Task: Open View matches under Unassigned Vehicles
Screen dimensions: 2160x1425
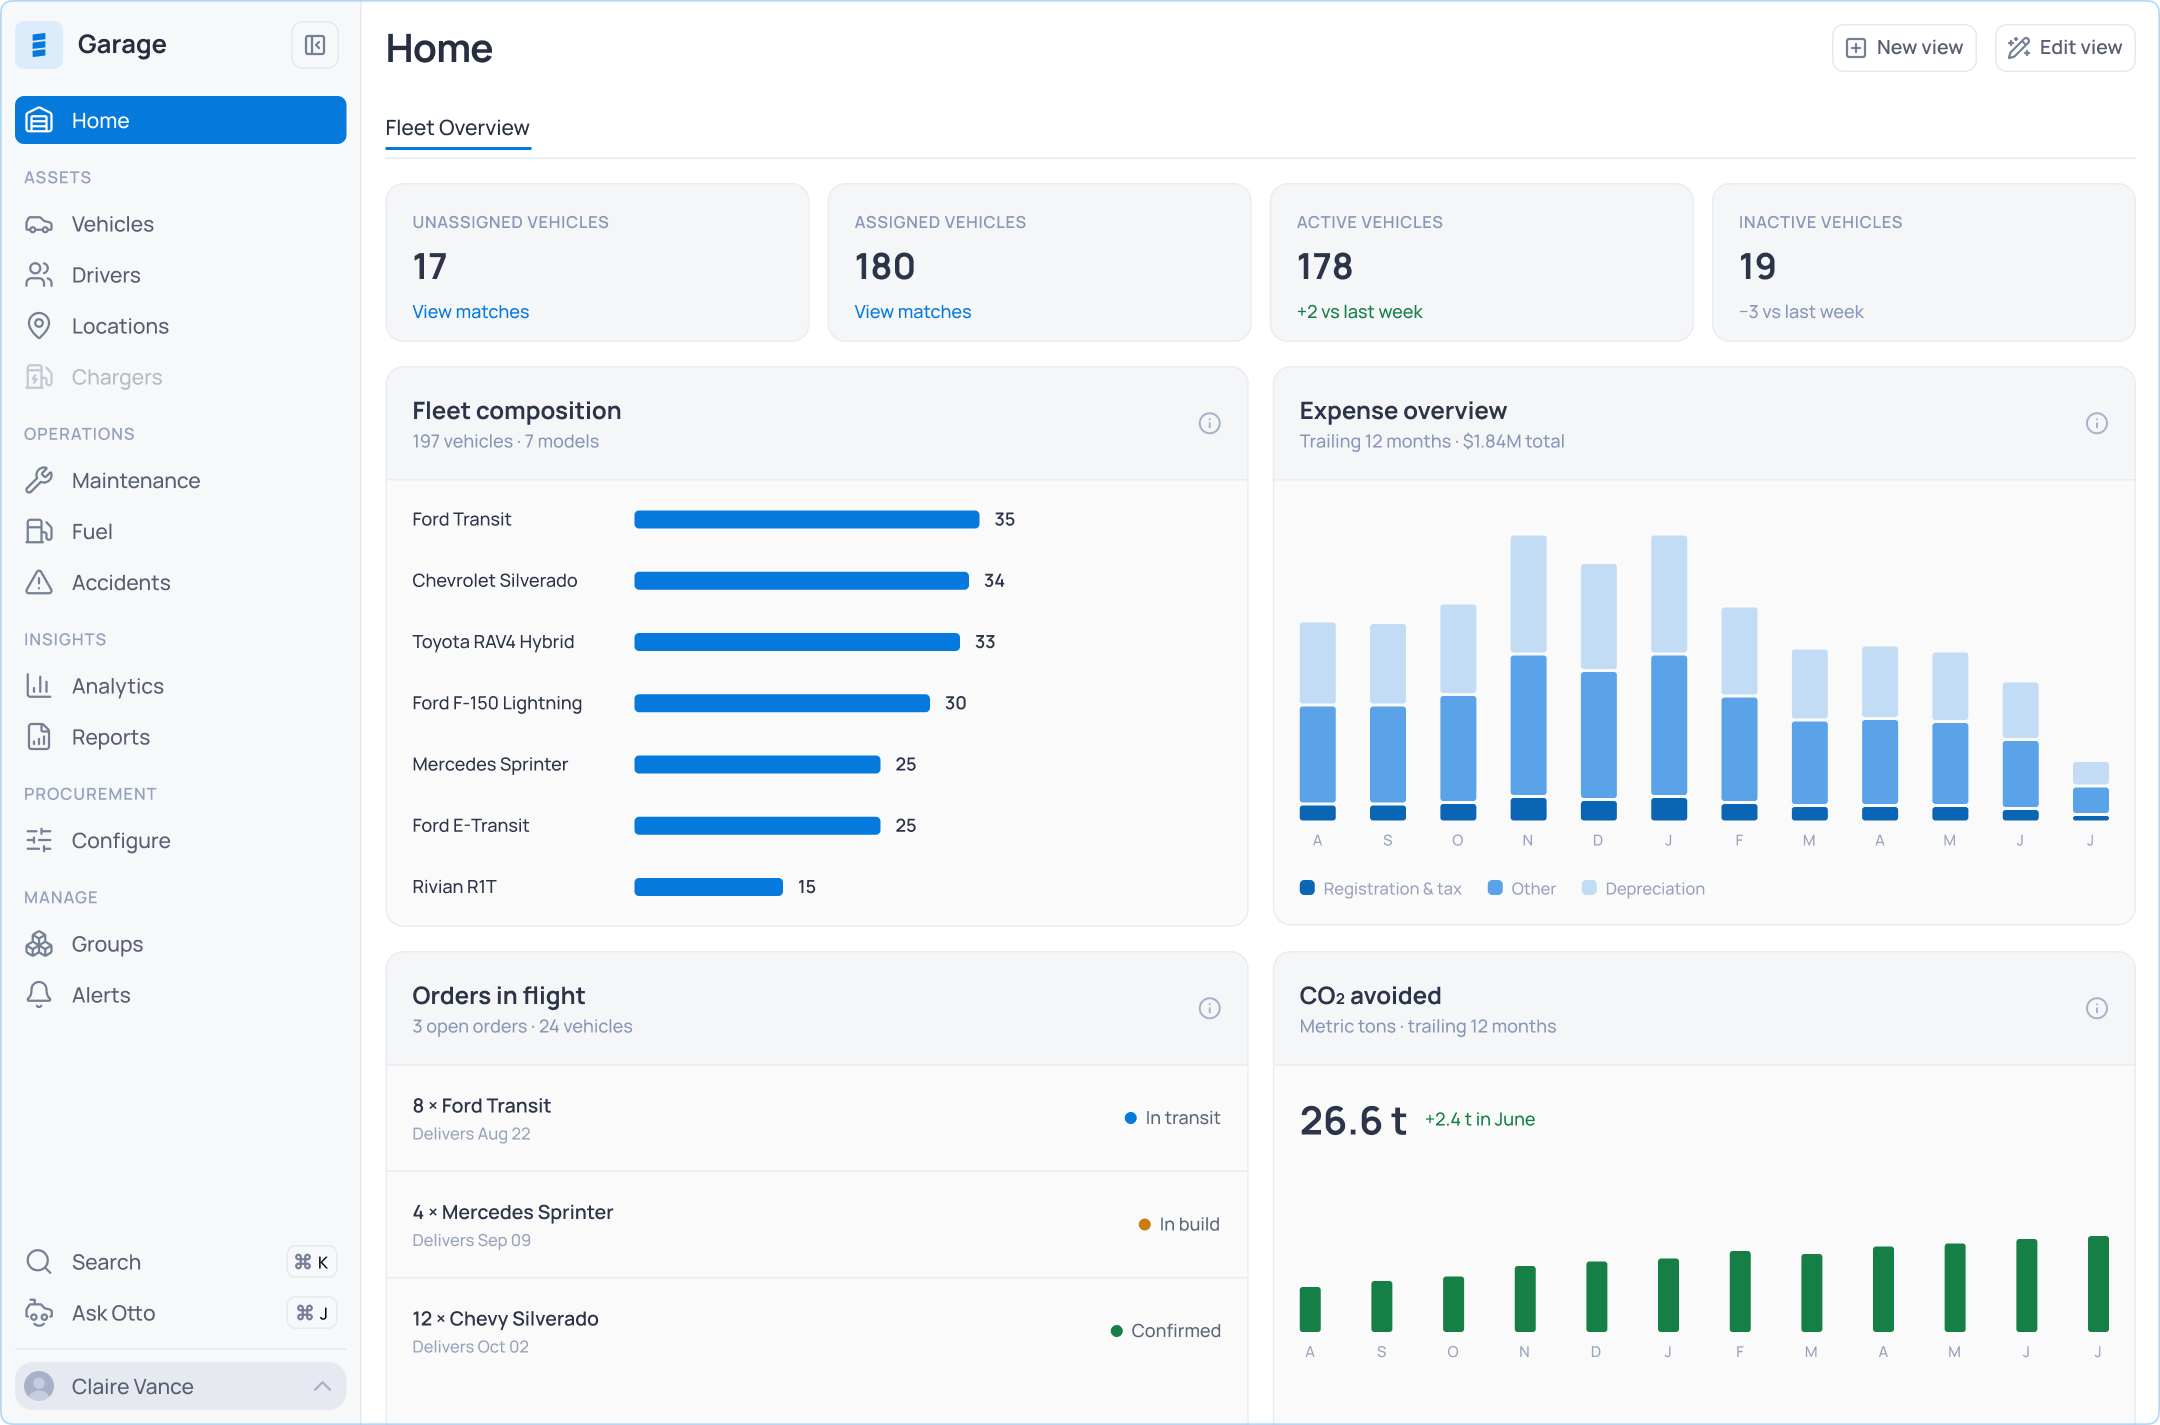Action: (x=471, y=312)
